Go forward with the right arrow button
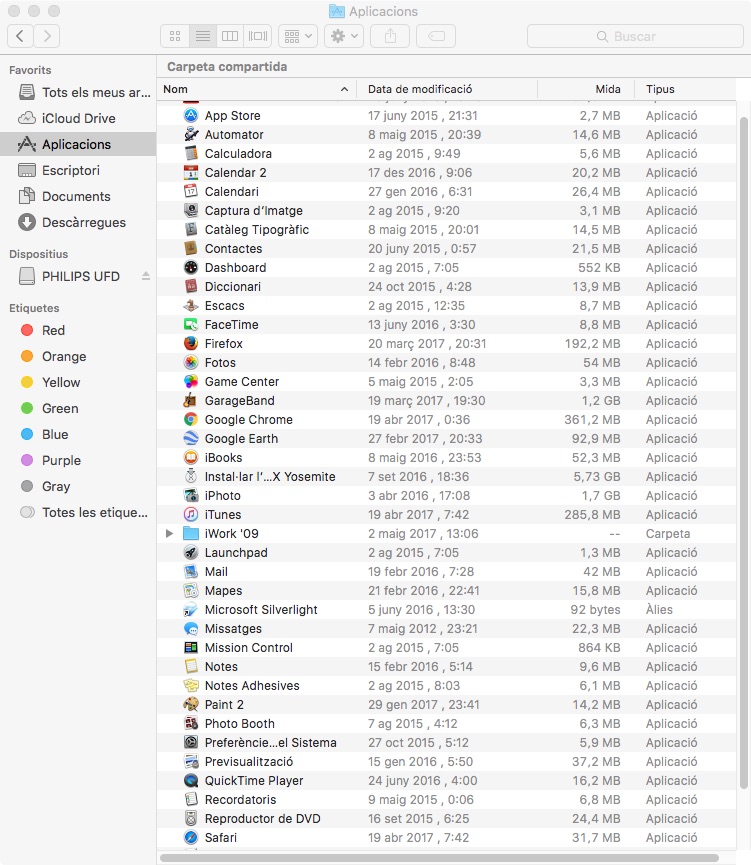 click(x=47, y=36)
